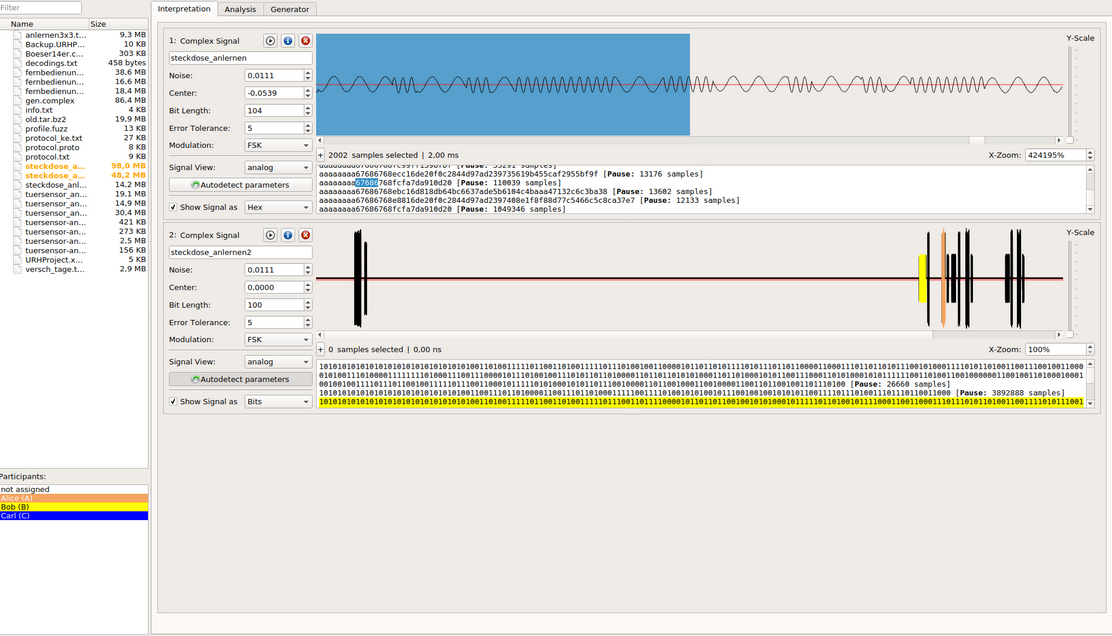Open info for signal 1

click(288, 41)
